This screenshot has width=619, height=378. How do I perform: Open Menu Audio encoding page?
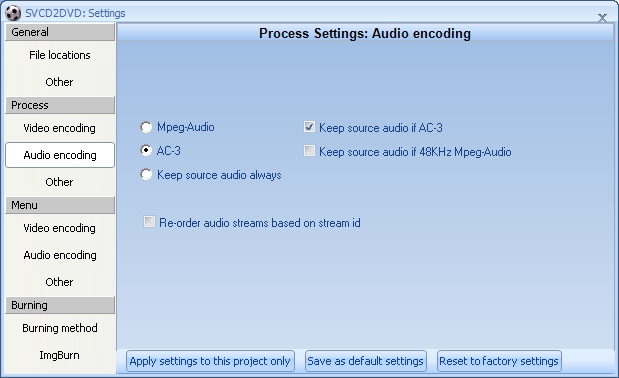click(x=60, y=255)
